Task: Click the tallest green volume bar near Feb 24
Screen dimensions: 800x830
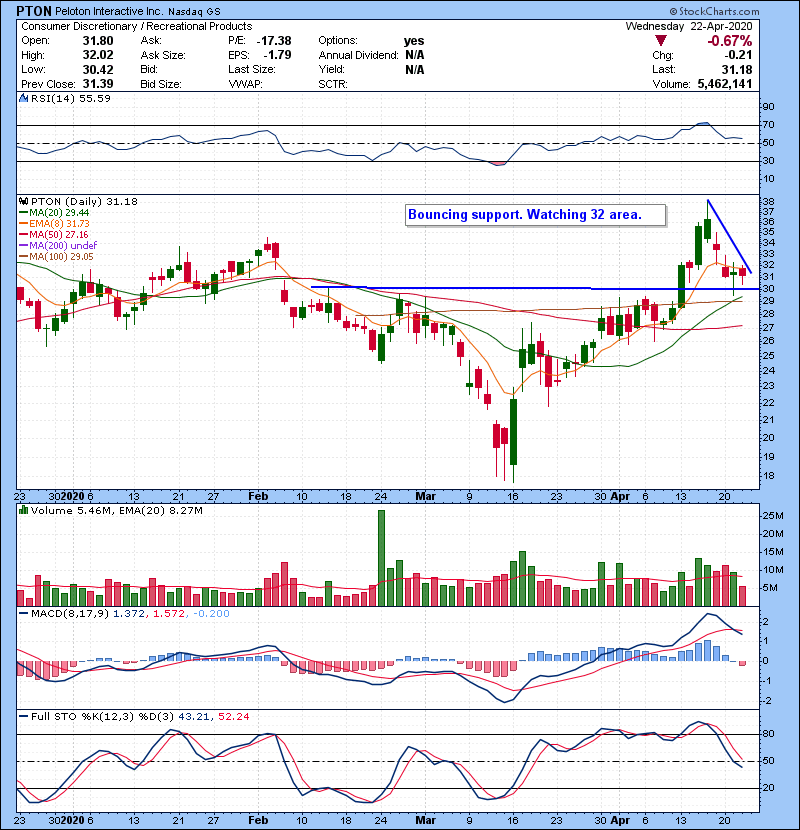Action: click(x=381, y=558)
